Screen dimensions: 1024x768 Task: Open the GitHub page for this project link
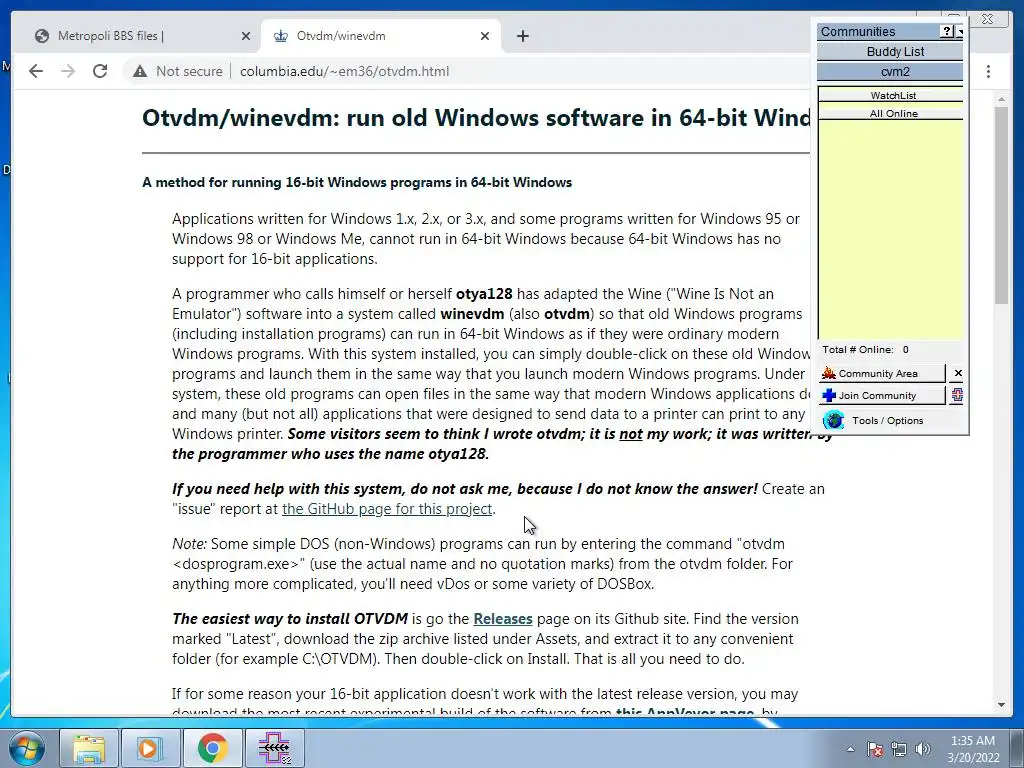[387, 509]
